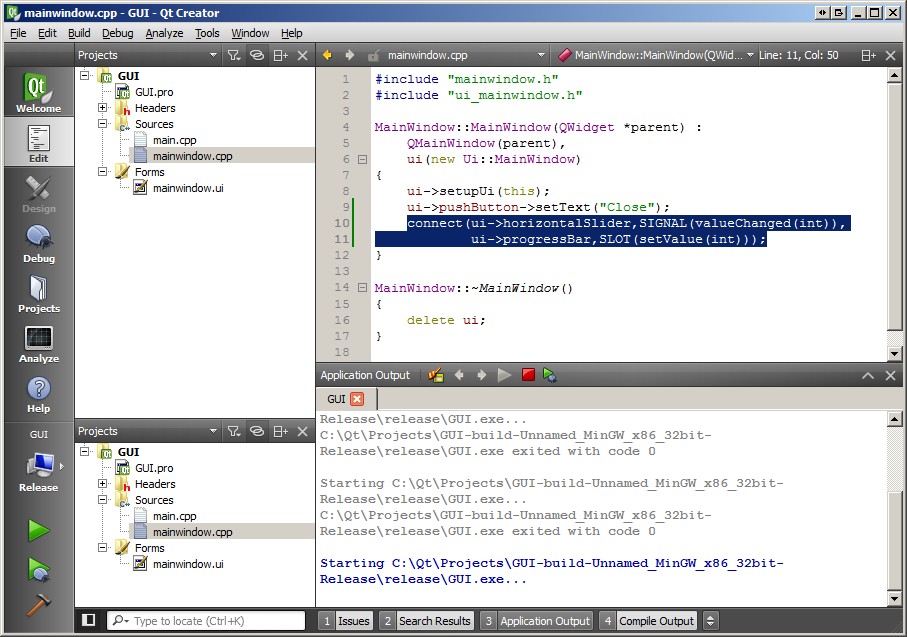Go back in editor navigation history
907x637 pixels.
(x=327, y=55)
